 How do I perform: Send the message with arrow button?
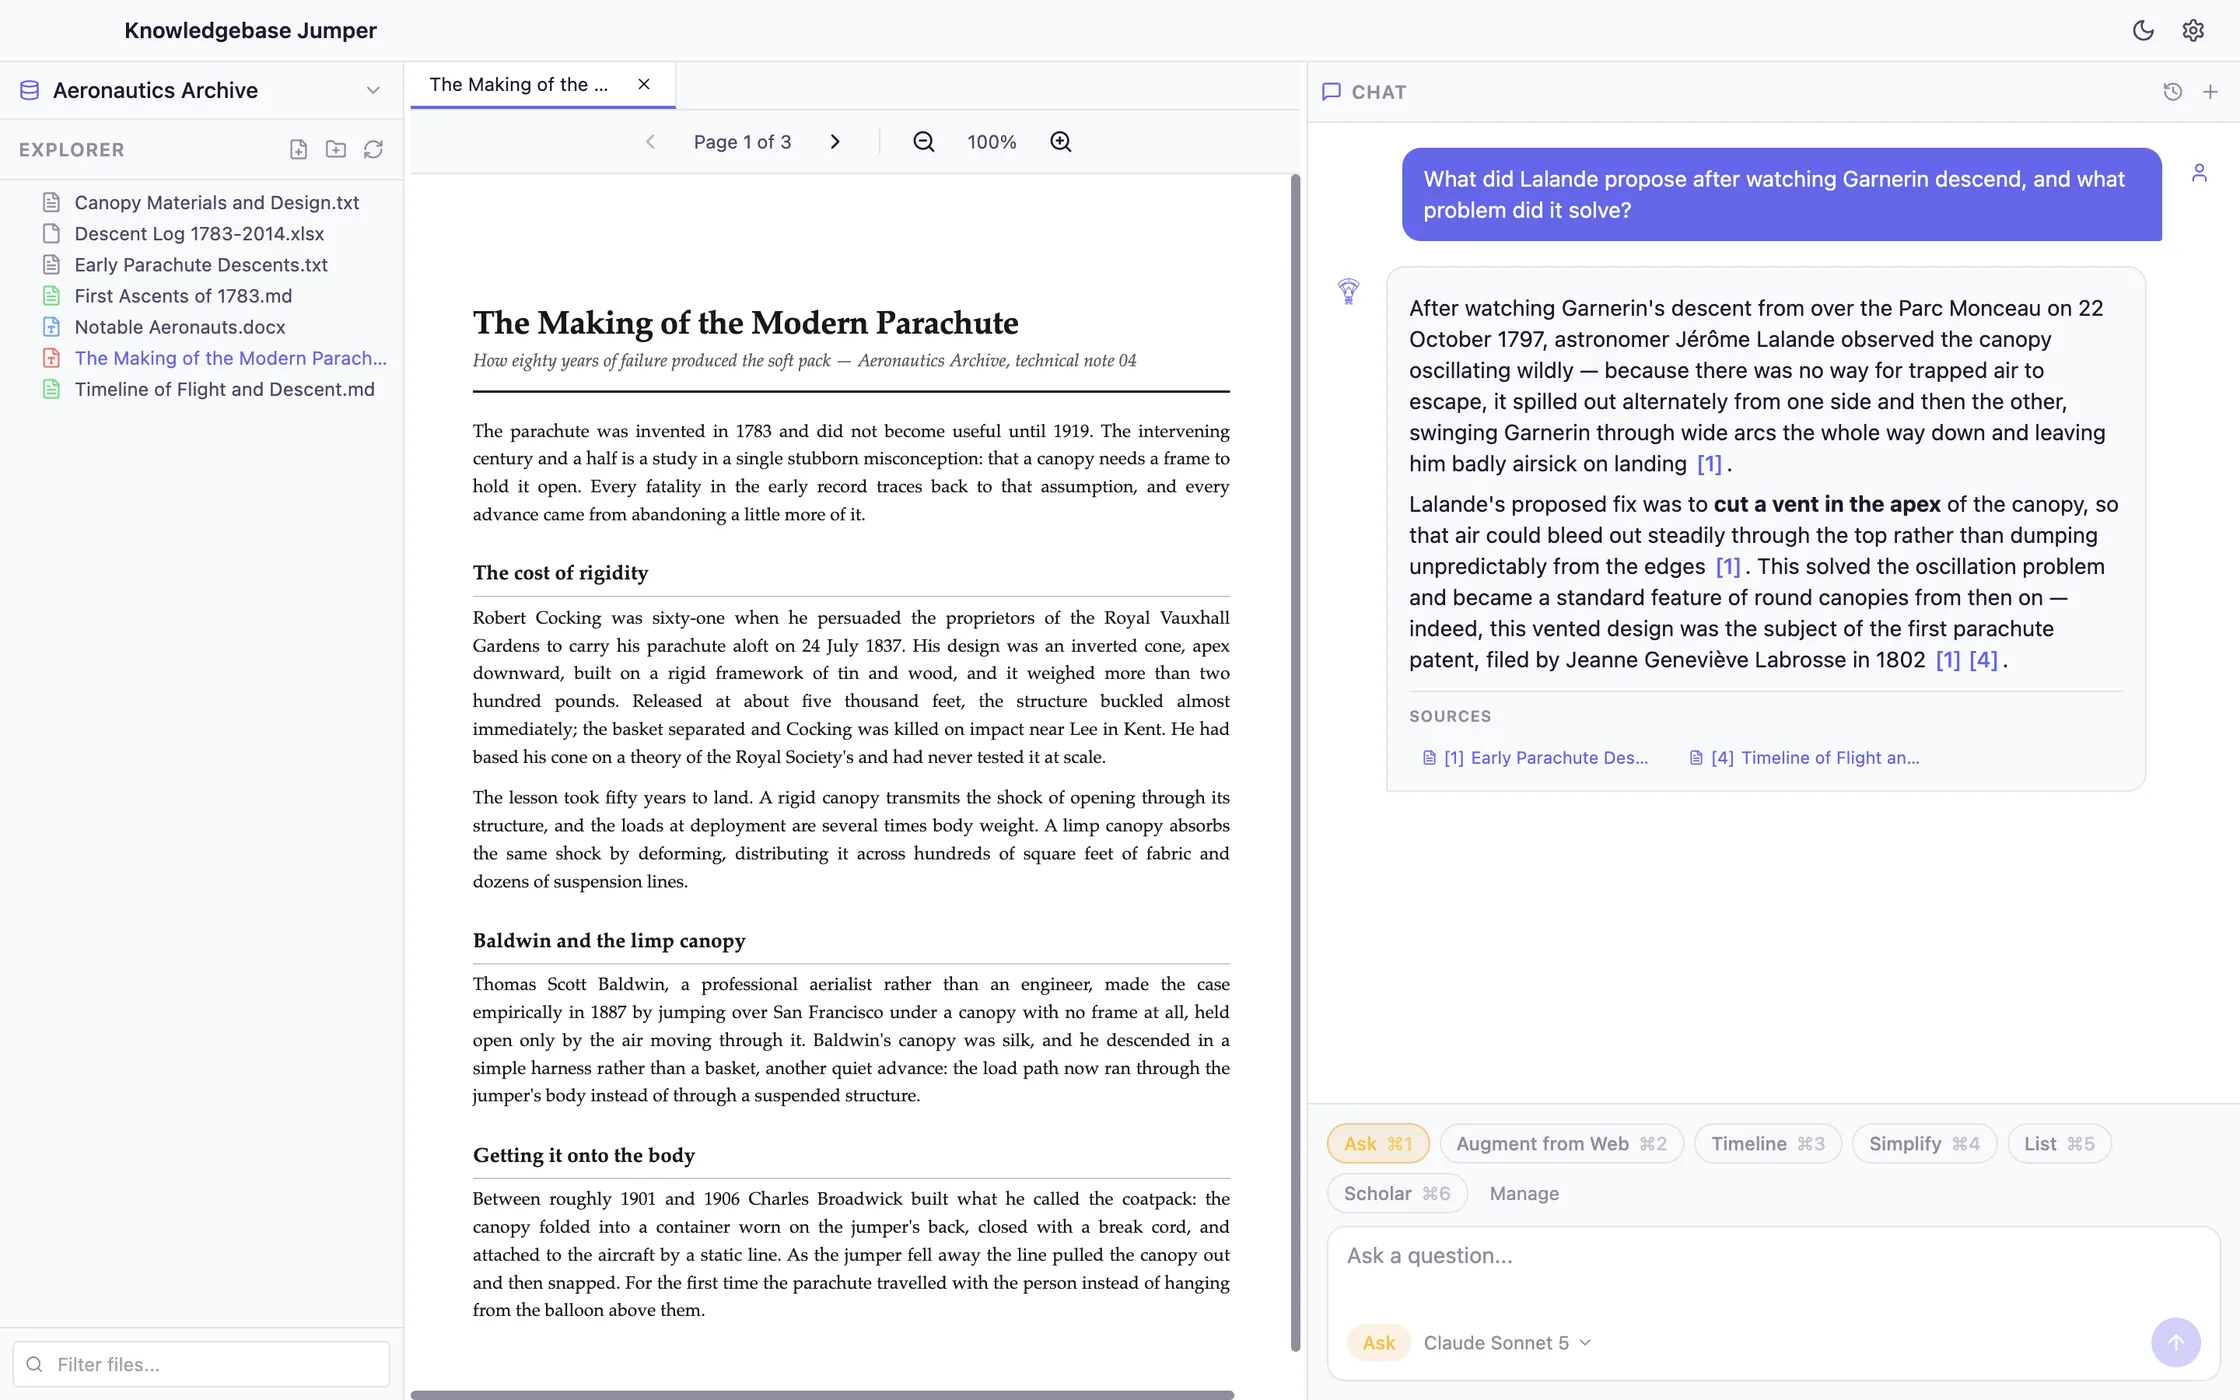[2175, 1342]
